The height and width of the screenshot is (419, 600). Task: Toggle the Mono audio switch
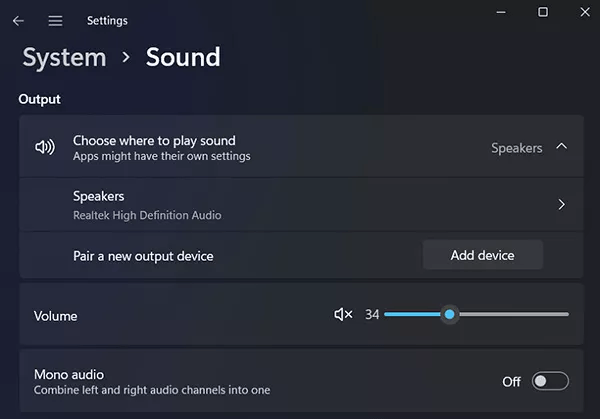pos(550,381)
